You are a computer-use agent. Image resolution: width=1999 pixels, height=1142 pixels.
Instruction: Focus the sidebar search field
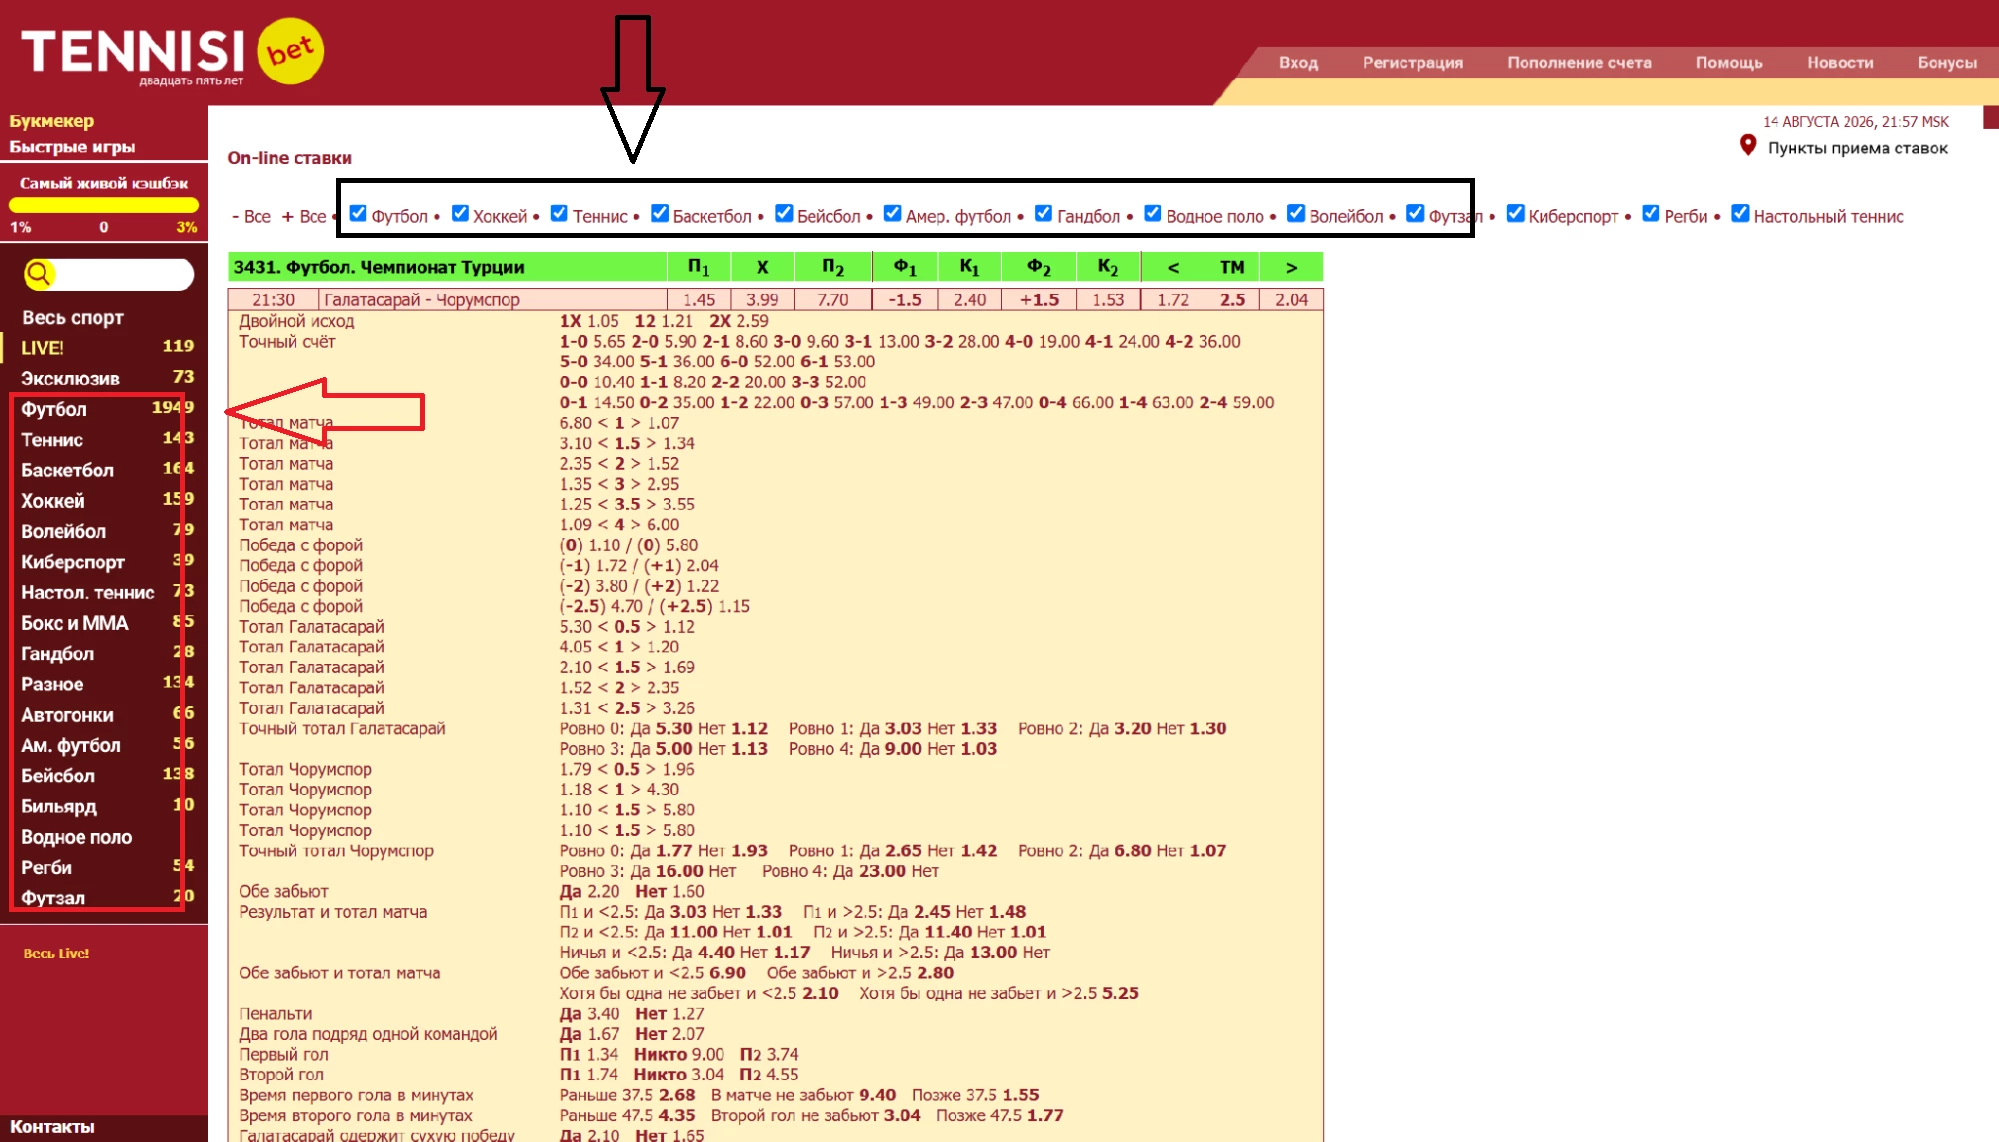[x=122, y=274]
